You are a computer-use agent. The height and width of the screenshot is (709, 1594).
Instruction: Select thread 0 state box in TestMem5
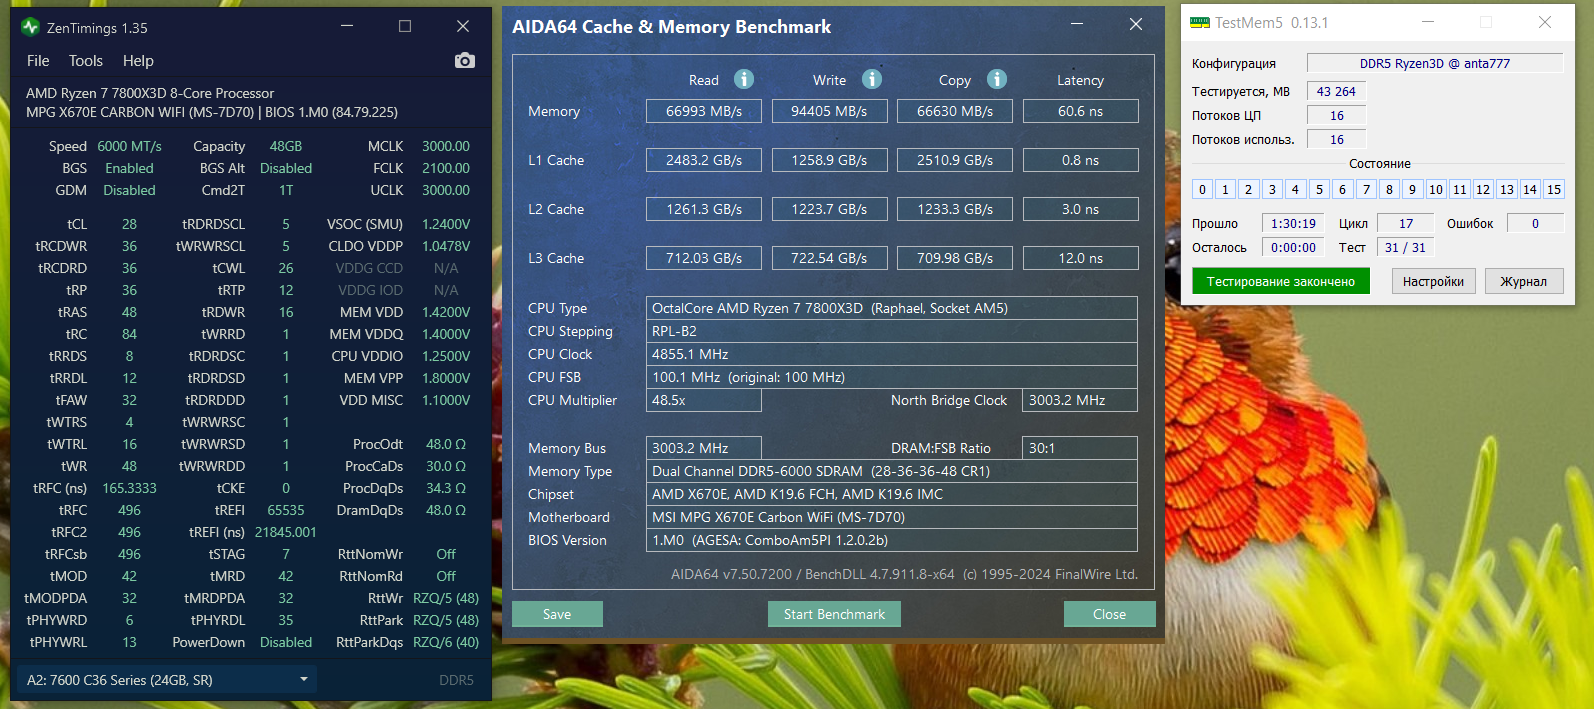pyautogui.click(x=1202, y=189)
